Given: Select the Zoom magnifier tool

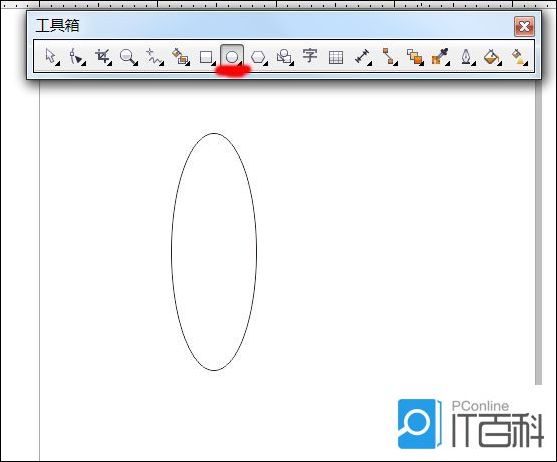Looking at the screenshot, I should pos(128,56).
